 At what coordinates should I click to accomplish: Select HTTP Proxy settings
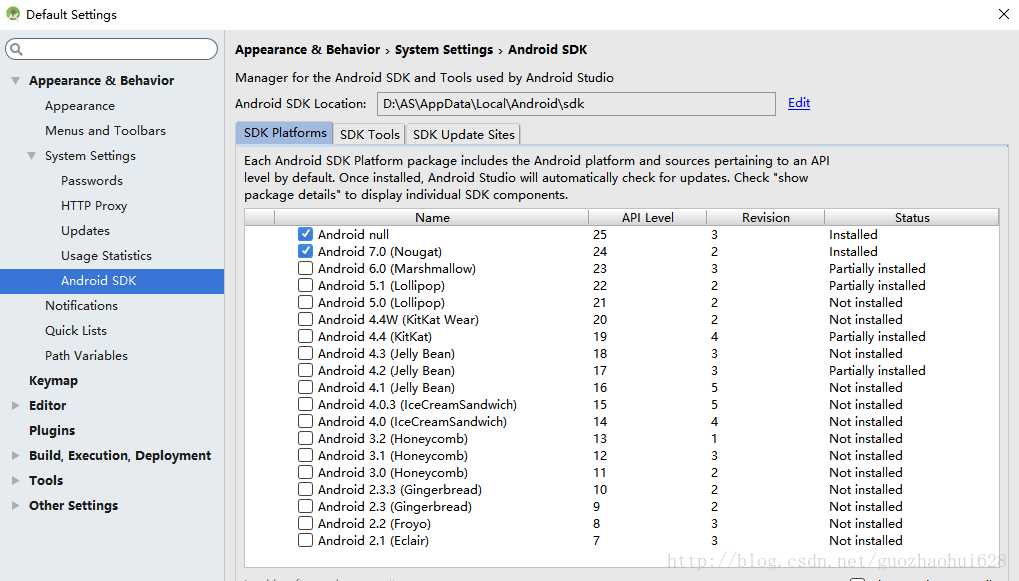(x=94, y=205)
